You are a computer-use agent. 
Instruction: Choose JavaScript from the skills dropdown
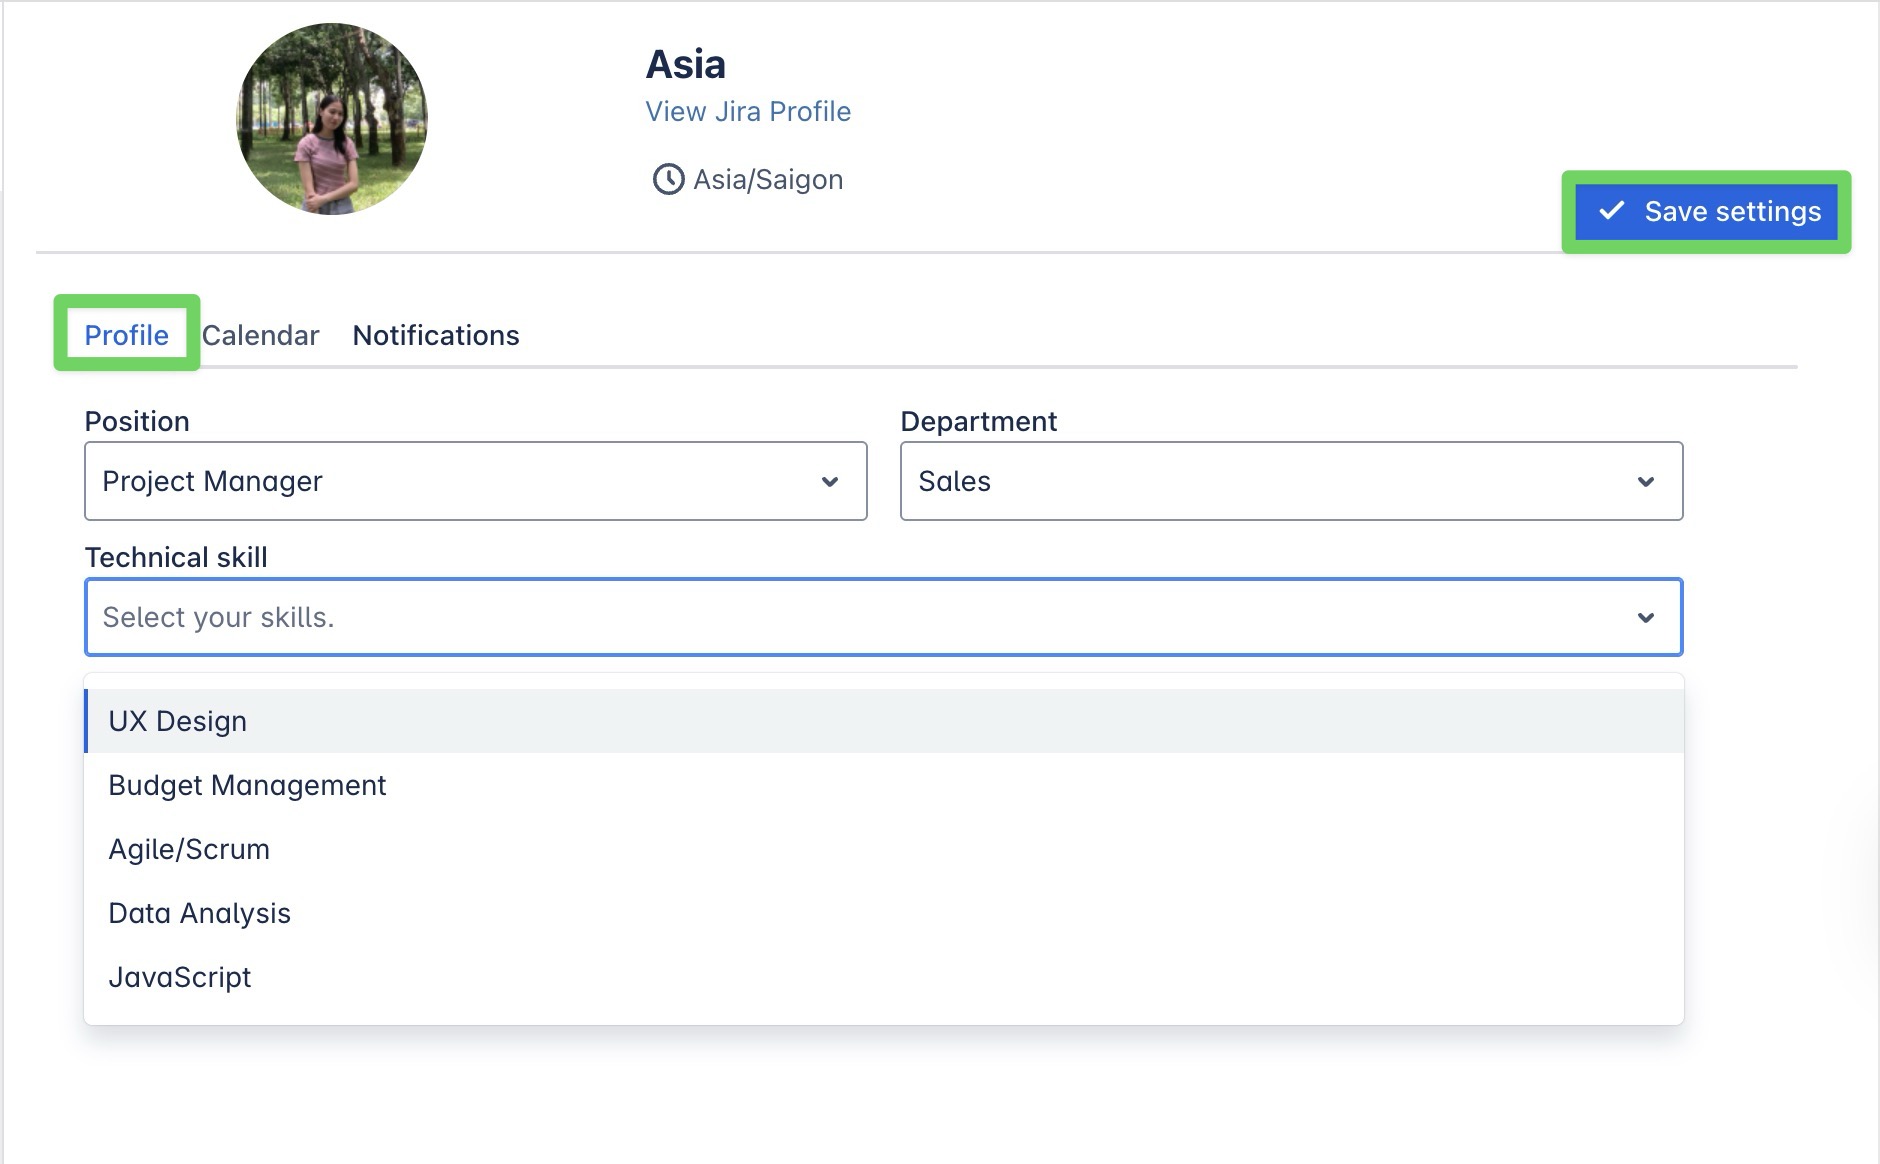pos(180,977)
